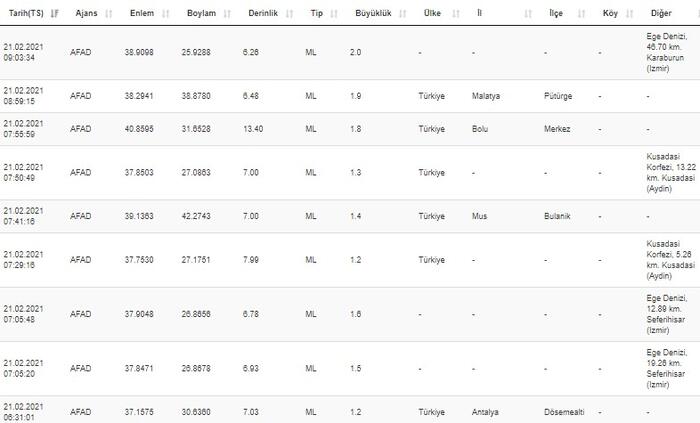Click the Tarih(TS) column header text
700x423 pixels.
pos(24,13)
